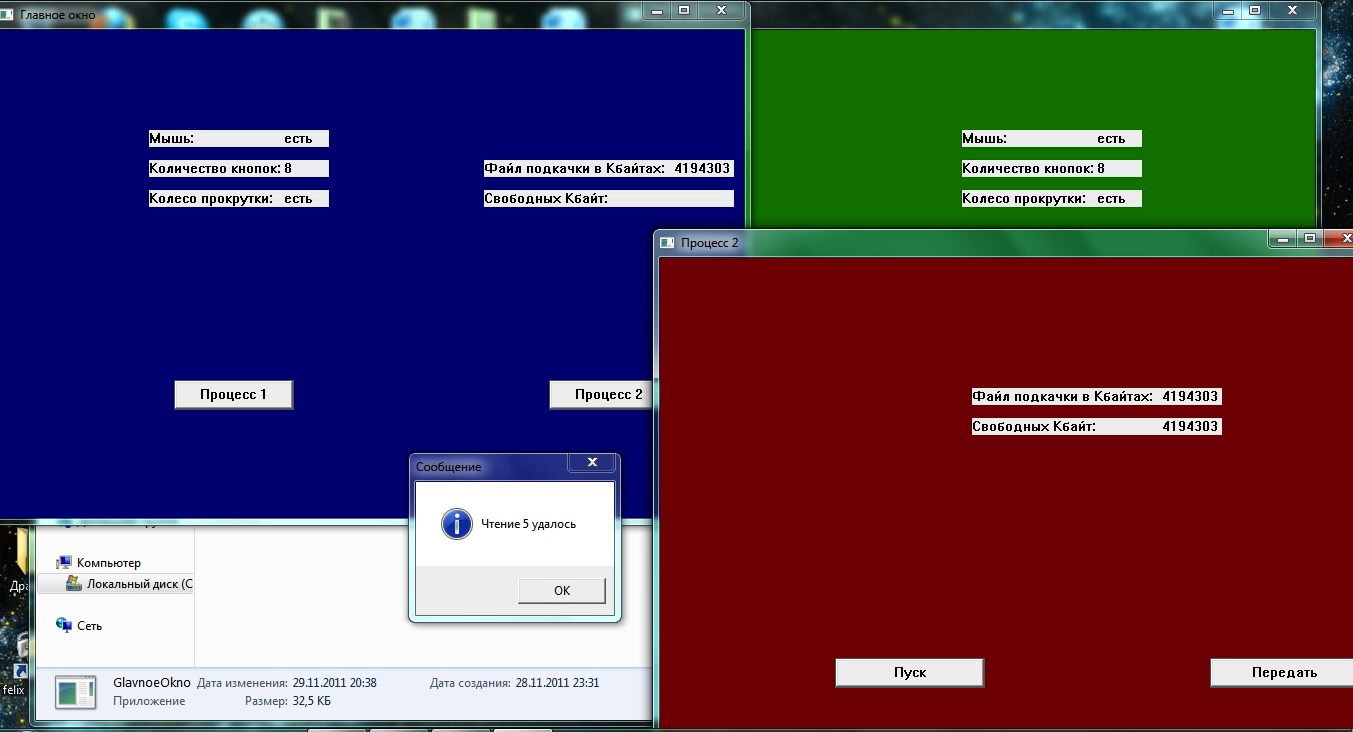This screenshot has height=732, width=1353.
Task: Click 'Колесо прокрутки: есть' in the blue window
Action: point(239,199)
